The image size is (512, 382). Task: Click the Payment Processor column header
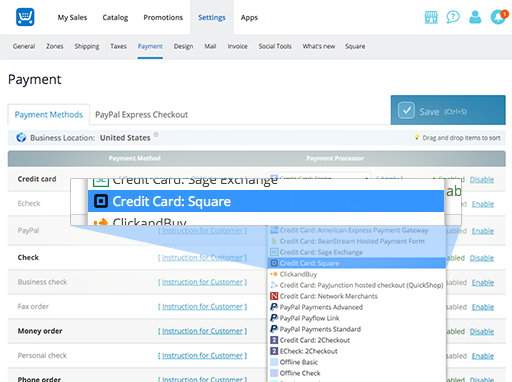[x=335, y=158]
